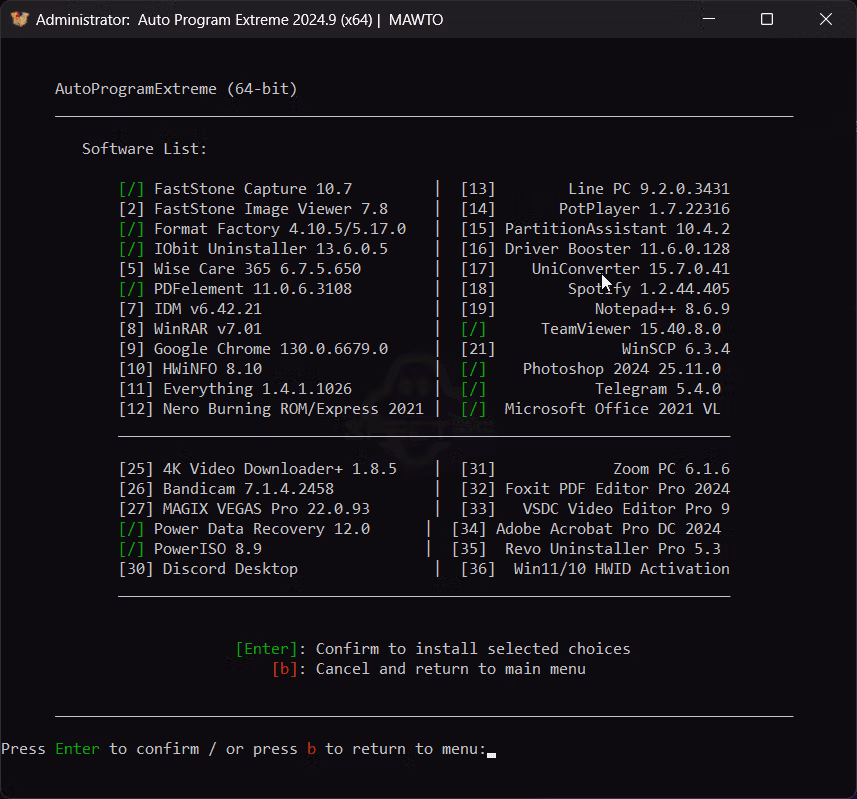The width and height of the screenshot is (857, 799).
Task: Click the Revo Uninstaller Pro 5.3 entry
Action: 586,549
